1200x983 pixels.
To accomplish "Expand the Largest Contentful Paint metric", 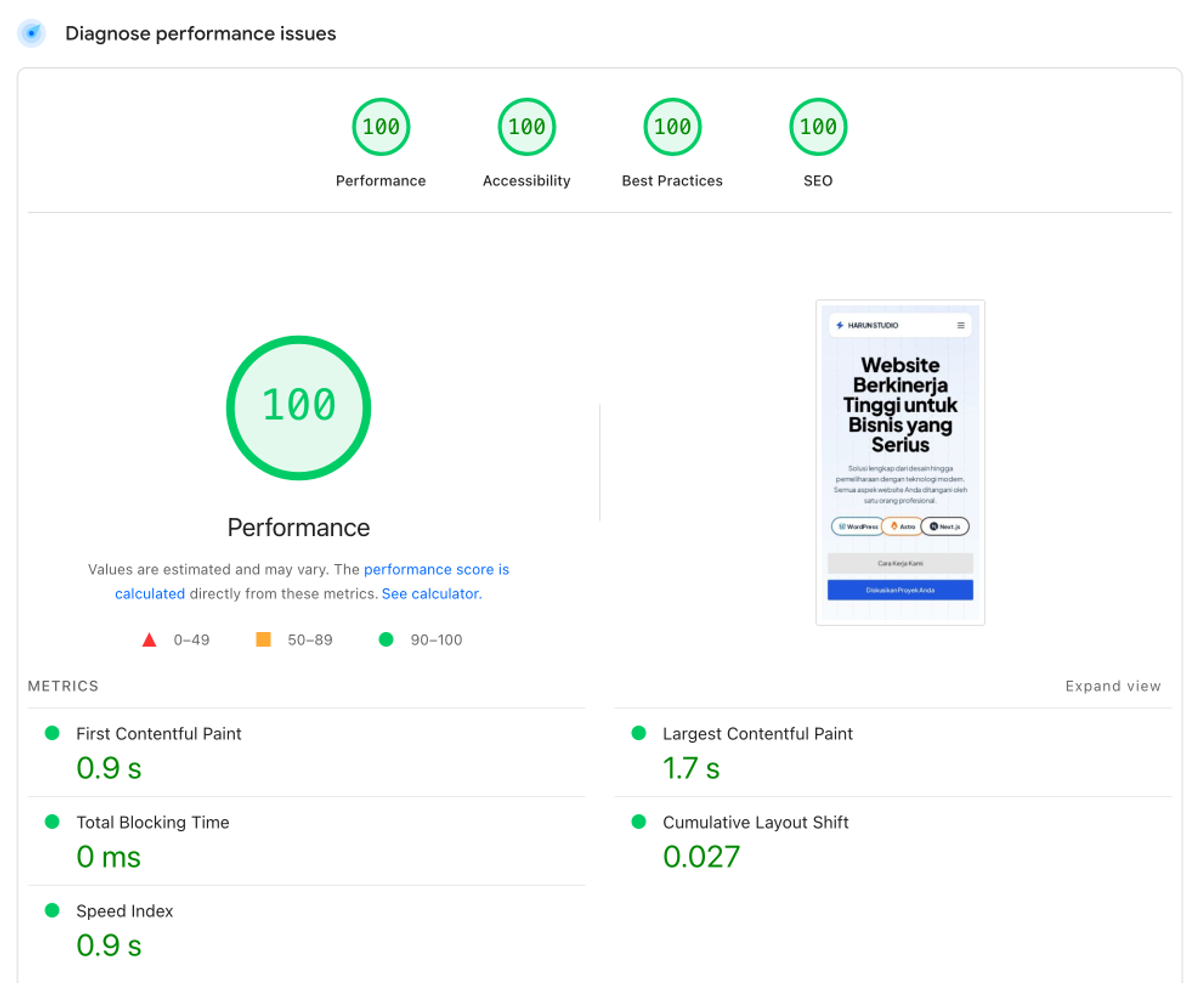I will (757, 734).
